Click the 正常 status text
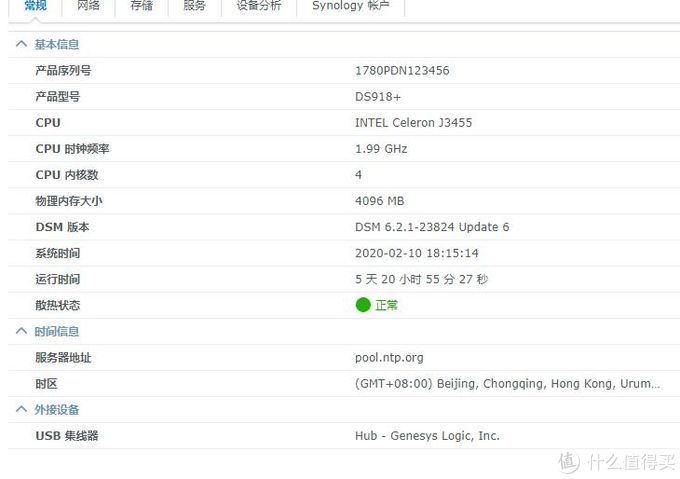Viewport: 680px width, 479px height. point(386,306)
